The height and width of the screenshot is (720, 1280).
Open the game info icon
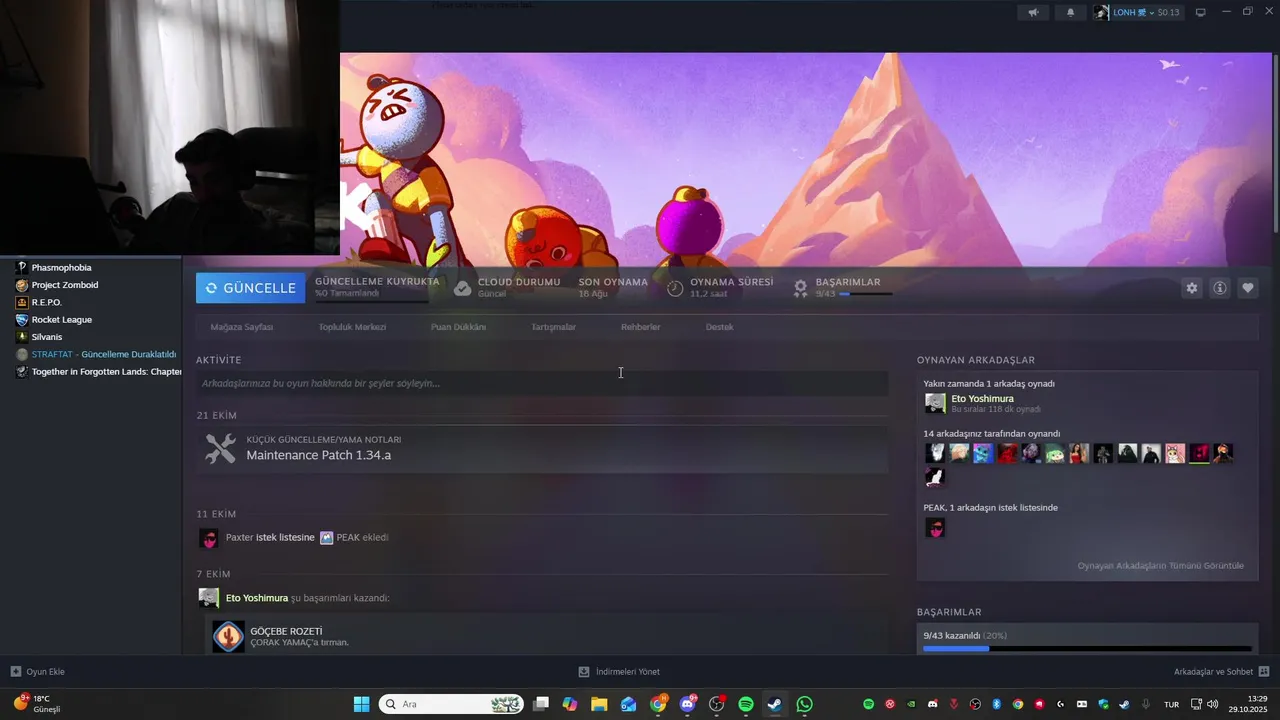1220,288
